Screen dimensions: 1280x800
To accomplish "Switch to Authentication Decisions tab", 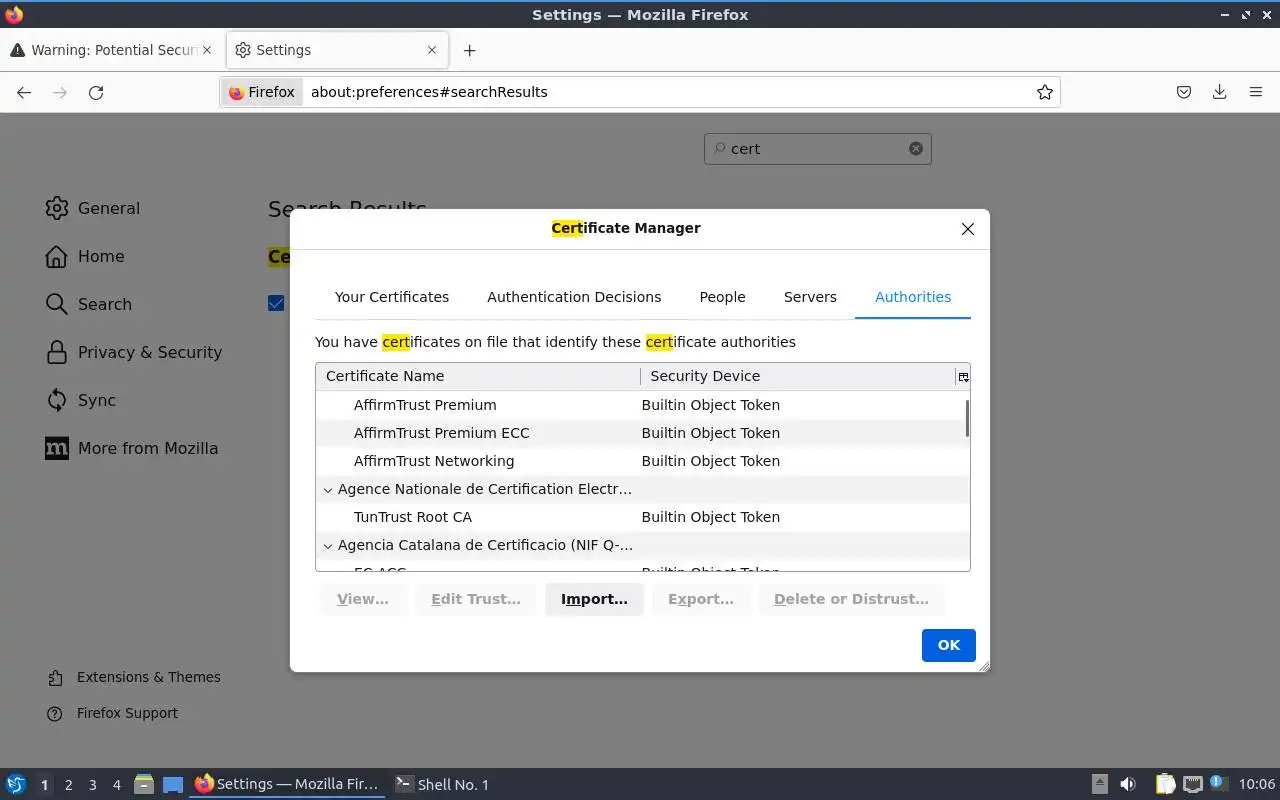I will [x=574, y=297].
